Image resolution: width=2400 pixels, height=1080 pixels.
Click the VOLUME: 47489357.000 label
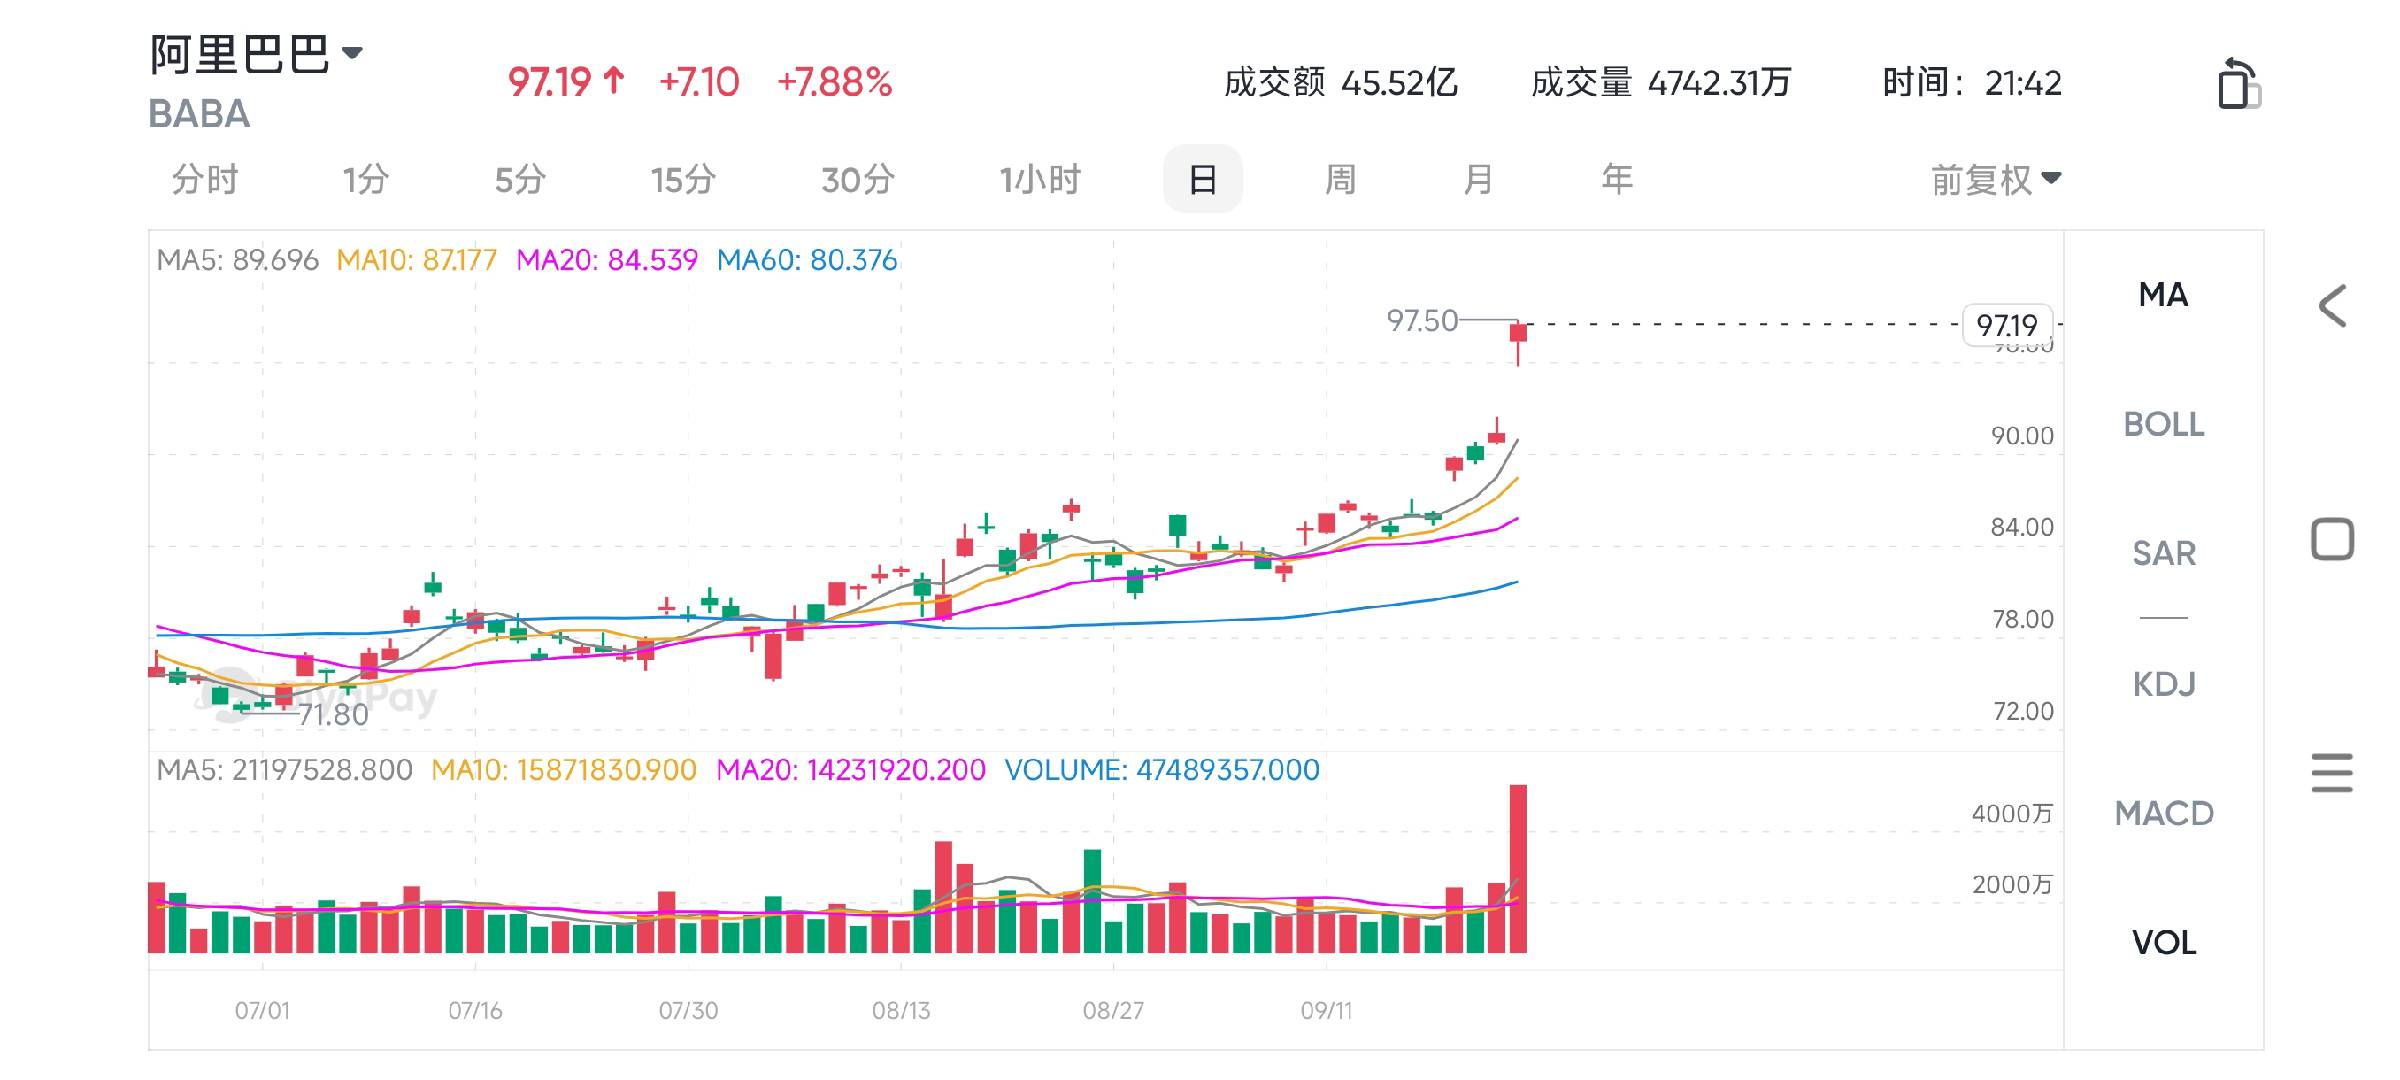[x=1162, y=770]
